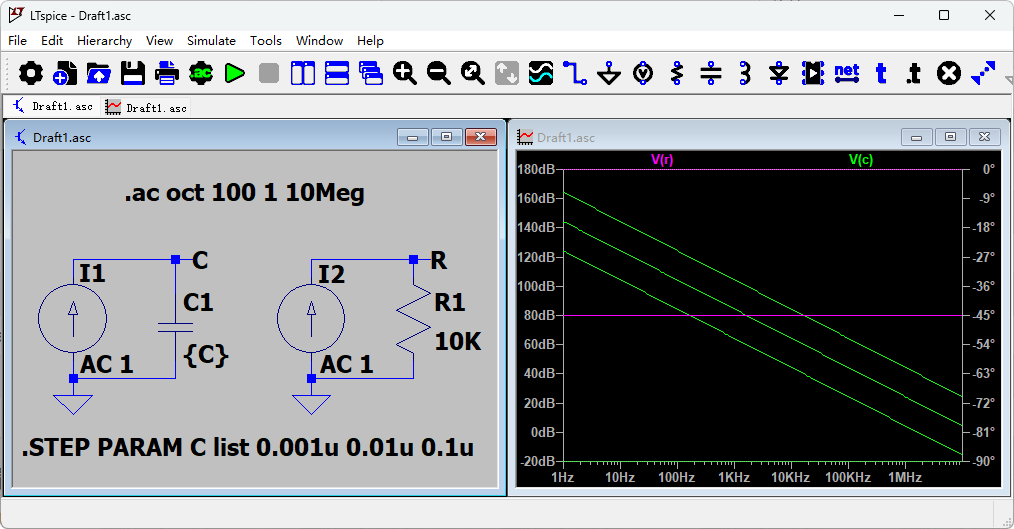Switch to the waveform Draft1.asc tab
Screen dimensions: 1014x529
tap(147, 107)
